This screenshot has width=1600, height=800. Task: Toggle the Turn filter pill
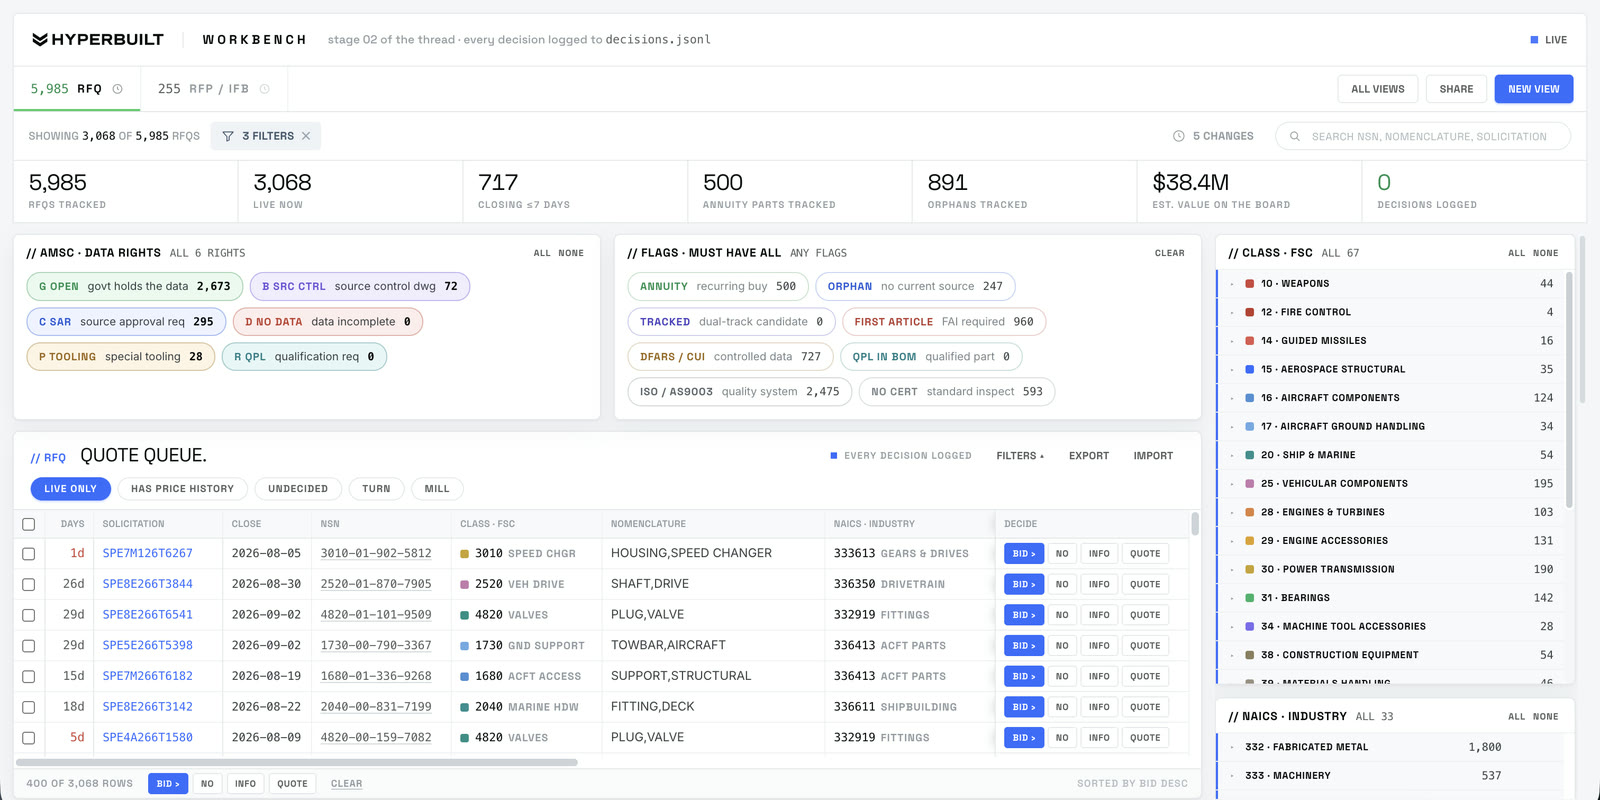point(376,489)
